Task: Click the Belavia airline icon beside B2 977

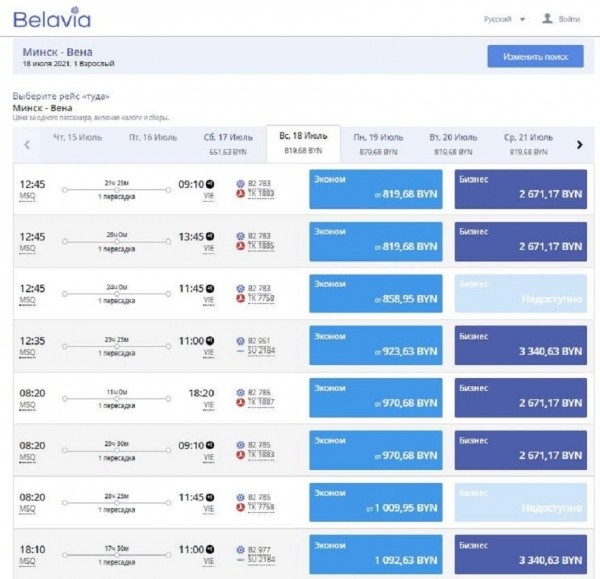Action: tap(240, 548)
